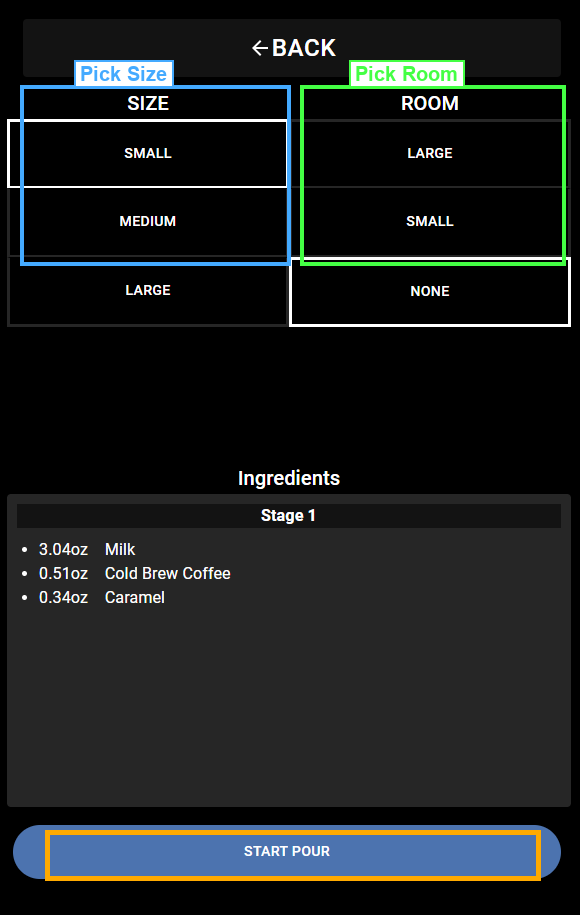
Task: Select LARGE room amount
Action: 430,153
